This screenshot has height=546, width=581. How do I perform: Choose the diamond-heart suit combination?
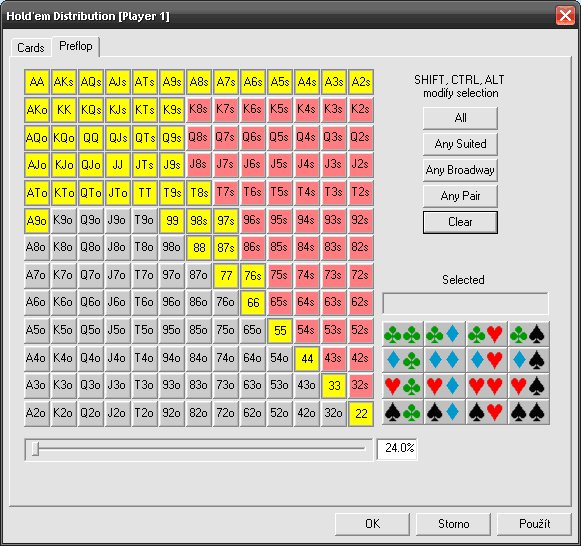[x=486, y=360]
